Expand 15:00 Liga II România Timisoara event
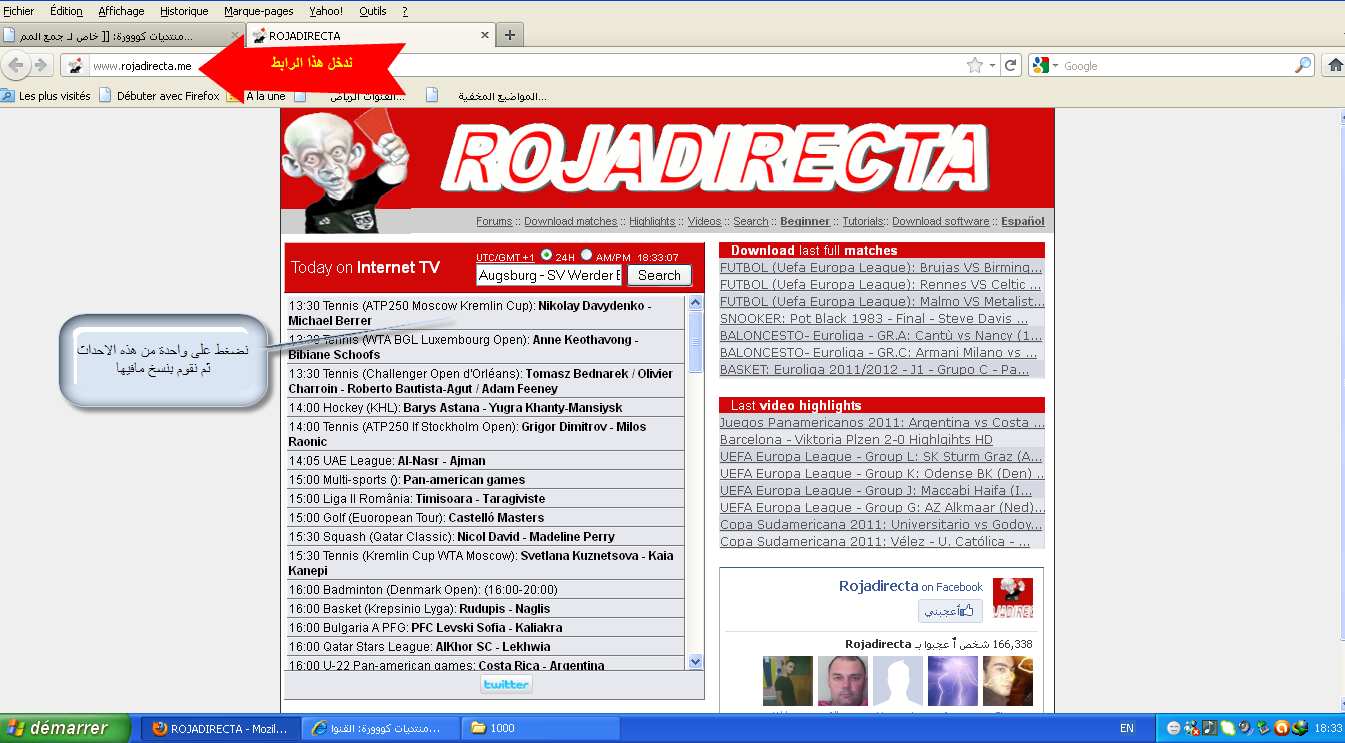This screenshot has height=743, width=1345. [x=485, y=499]
